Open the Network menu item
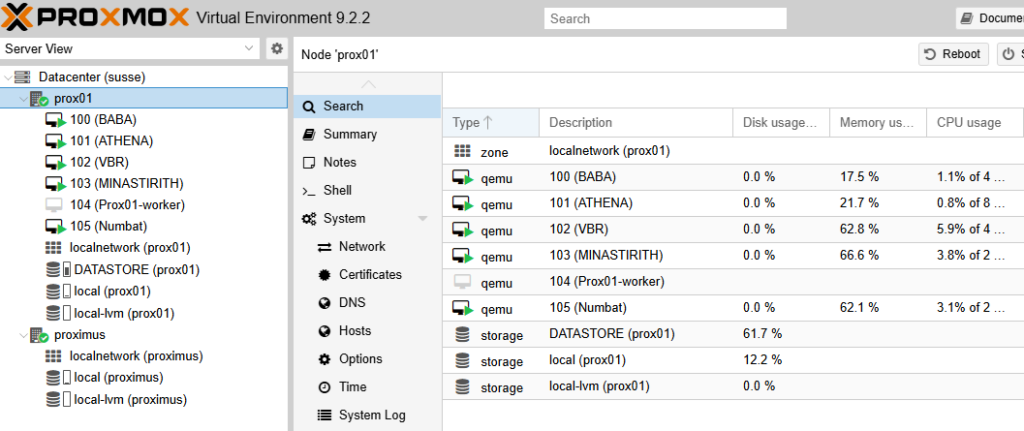Image resolution: width=1024 pixels, height=431 pixels. [x=367, y=247]
